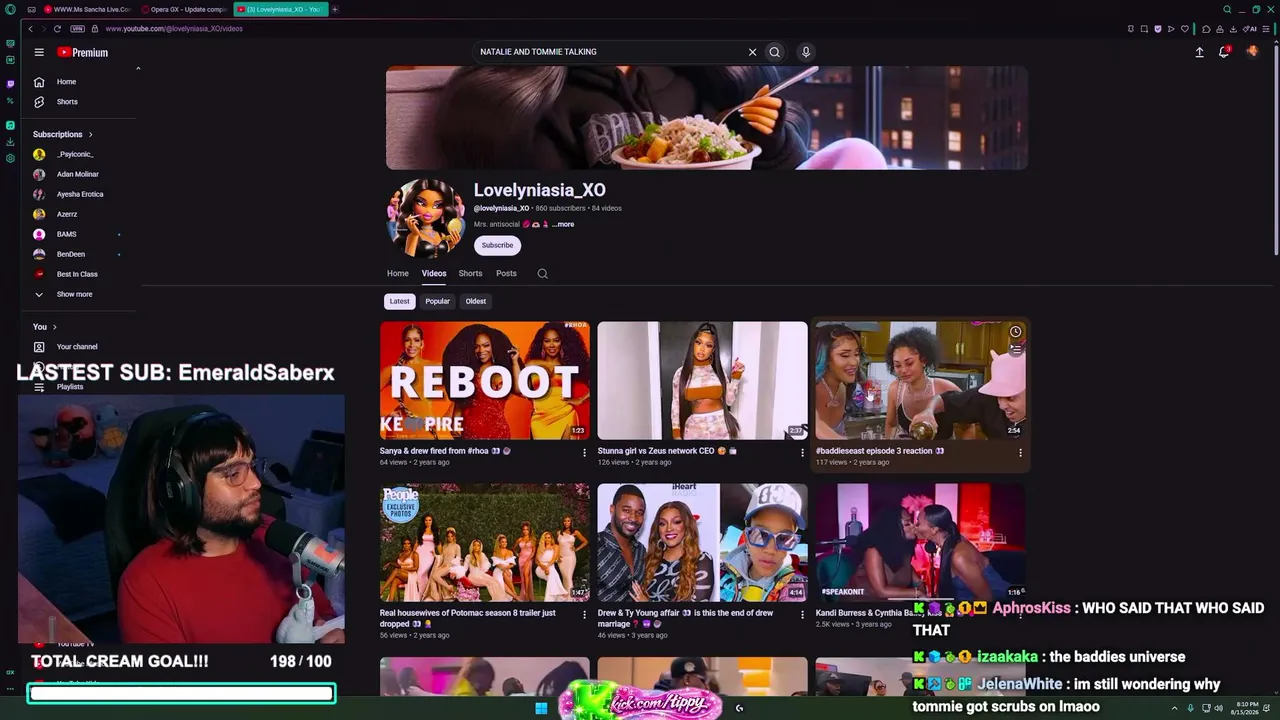
Task: Open Twitch in the Opera GX sidebar
Action: point(10,83)
